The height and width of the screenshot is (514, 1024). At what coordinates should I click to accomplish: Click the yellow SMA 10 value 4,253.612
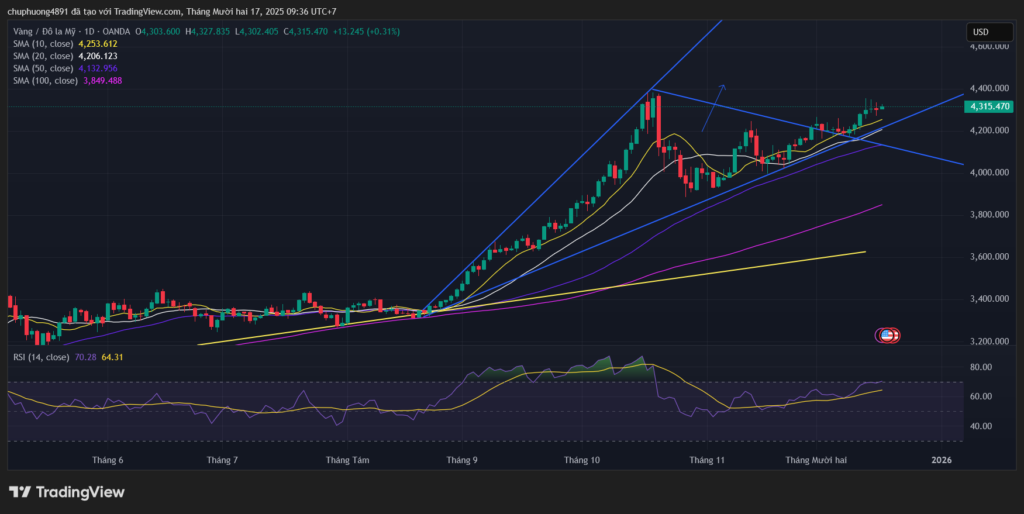pos(98,44)
